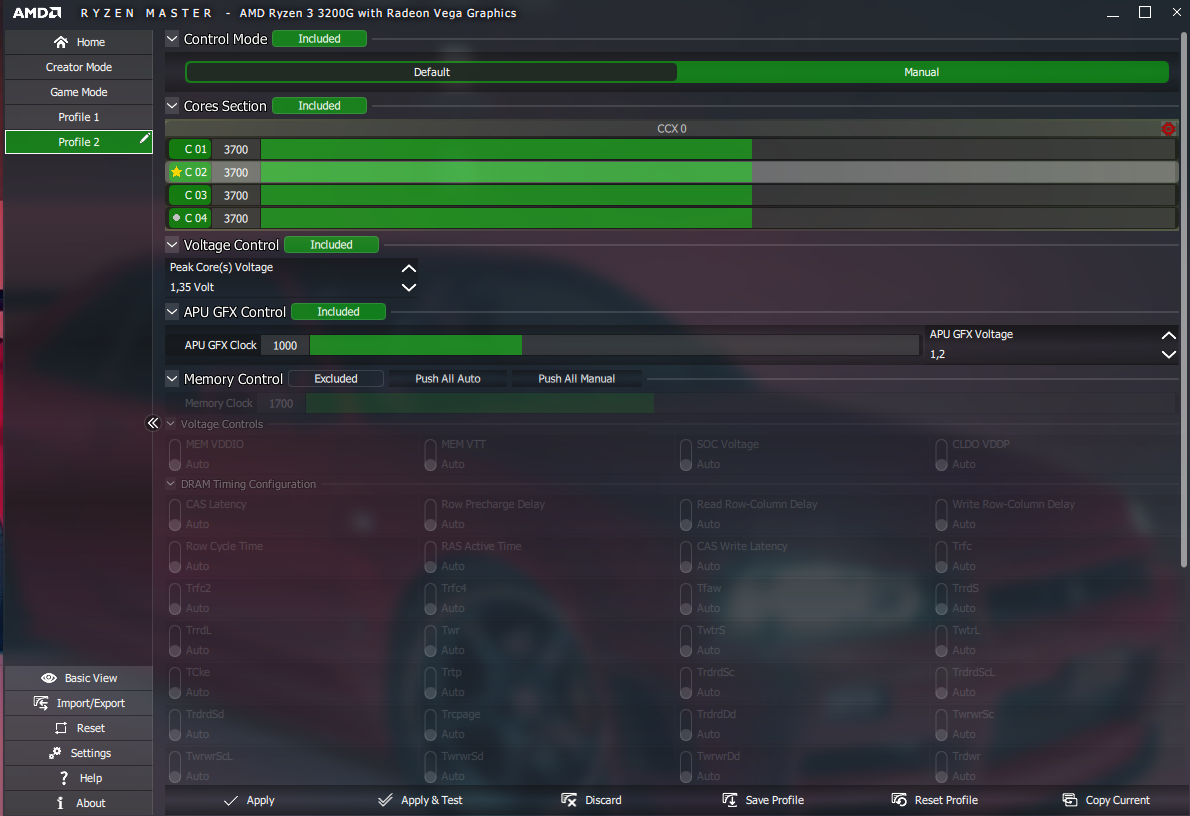Collapse sidebar with double-chevron icon

[153, 423]
